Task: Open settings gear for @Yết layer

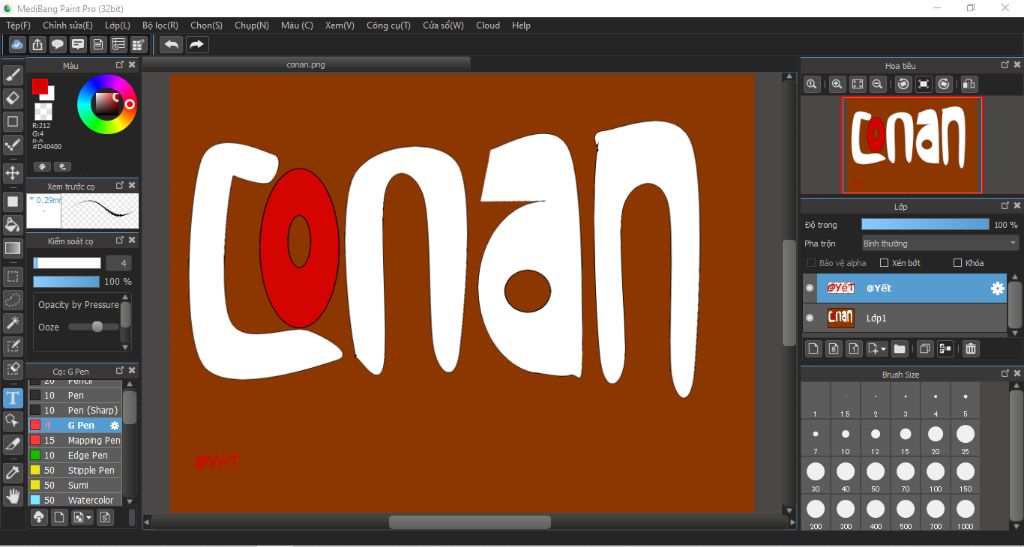Action: click(x=997, y=289)
